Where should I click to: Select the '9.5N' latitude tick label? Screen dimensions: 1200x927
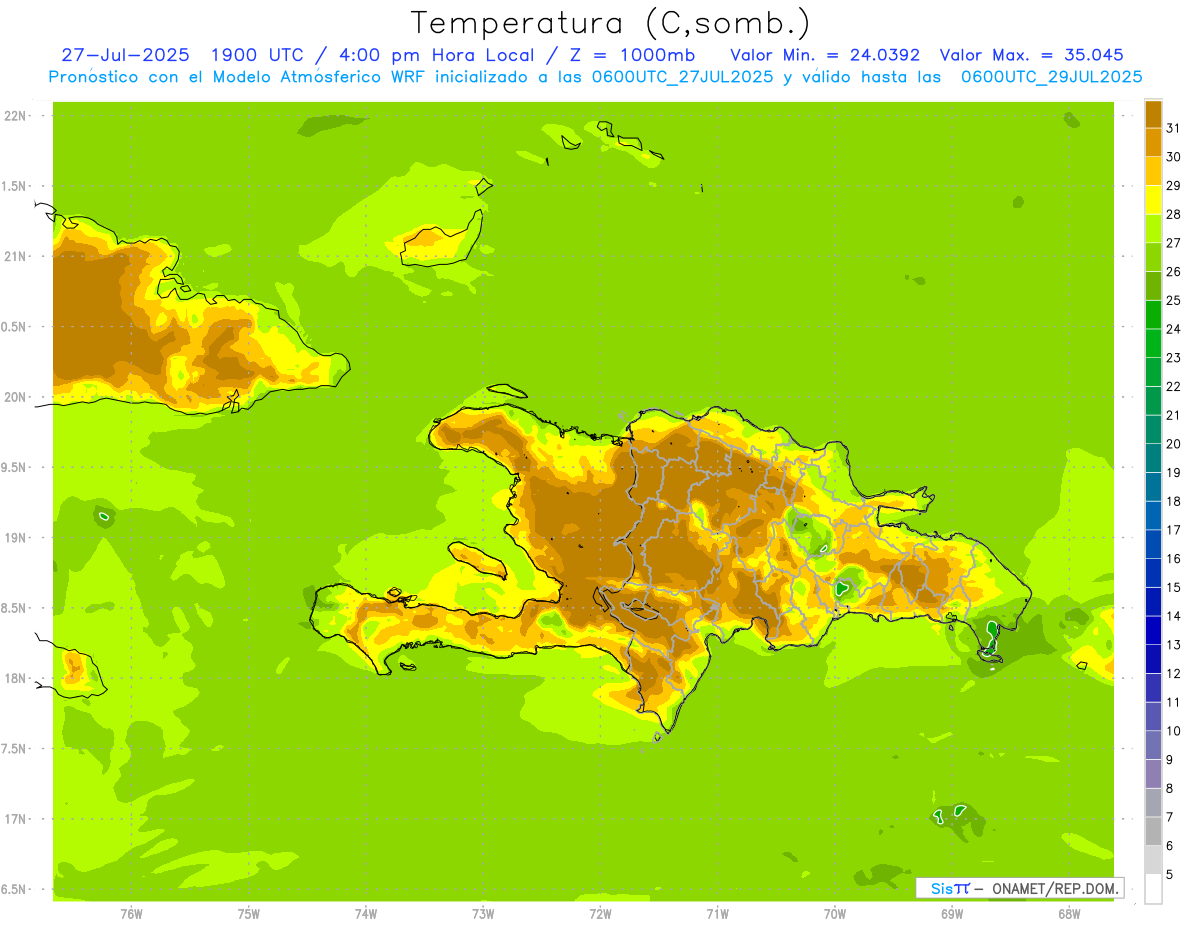click(15, 467)
